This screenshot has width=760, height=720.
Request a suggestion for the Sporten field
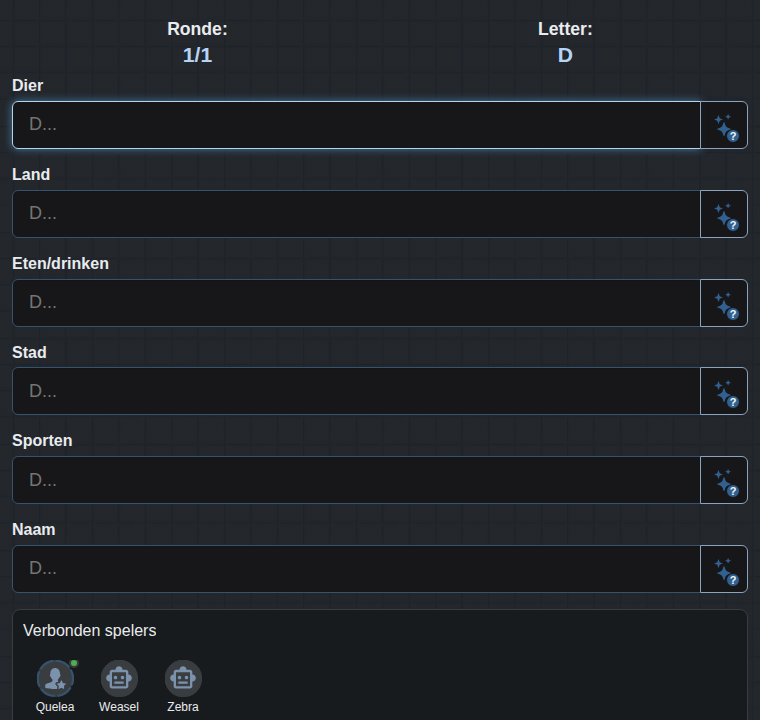(x=724, y=480)
